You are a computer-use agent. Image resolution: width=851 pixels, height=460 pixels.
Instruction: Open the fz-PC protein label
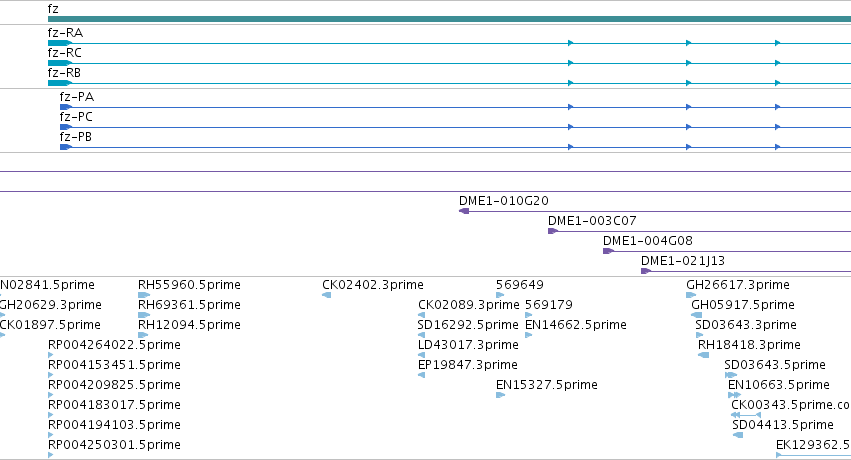click(76, 117)
